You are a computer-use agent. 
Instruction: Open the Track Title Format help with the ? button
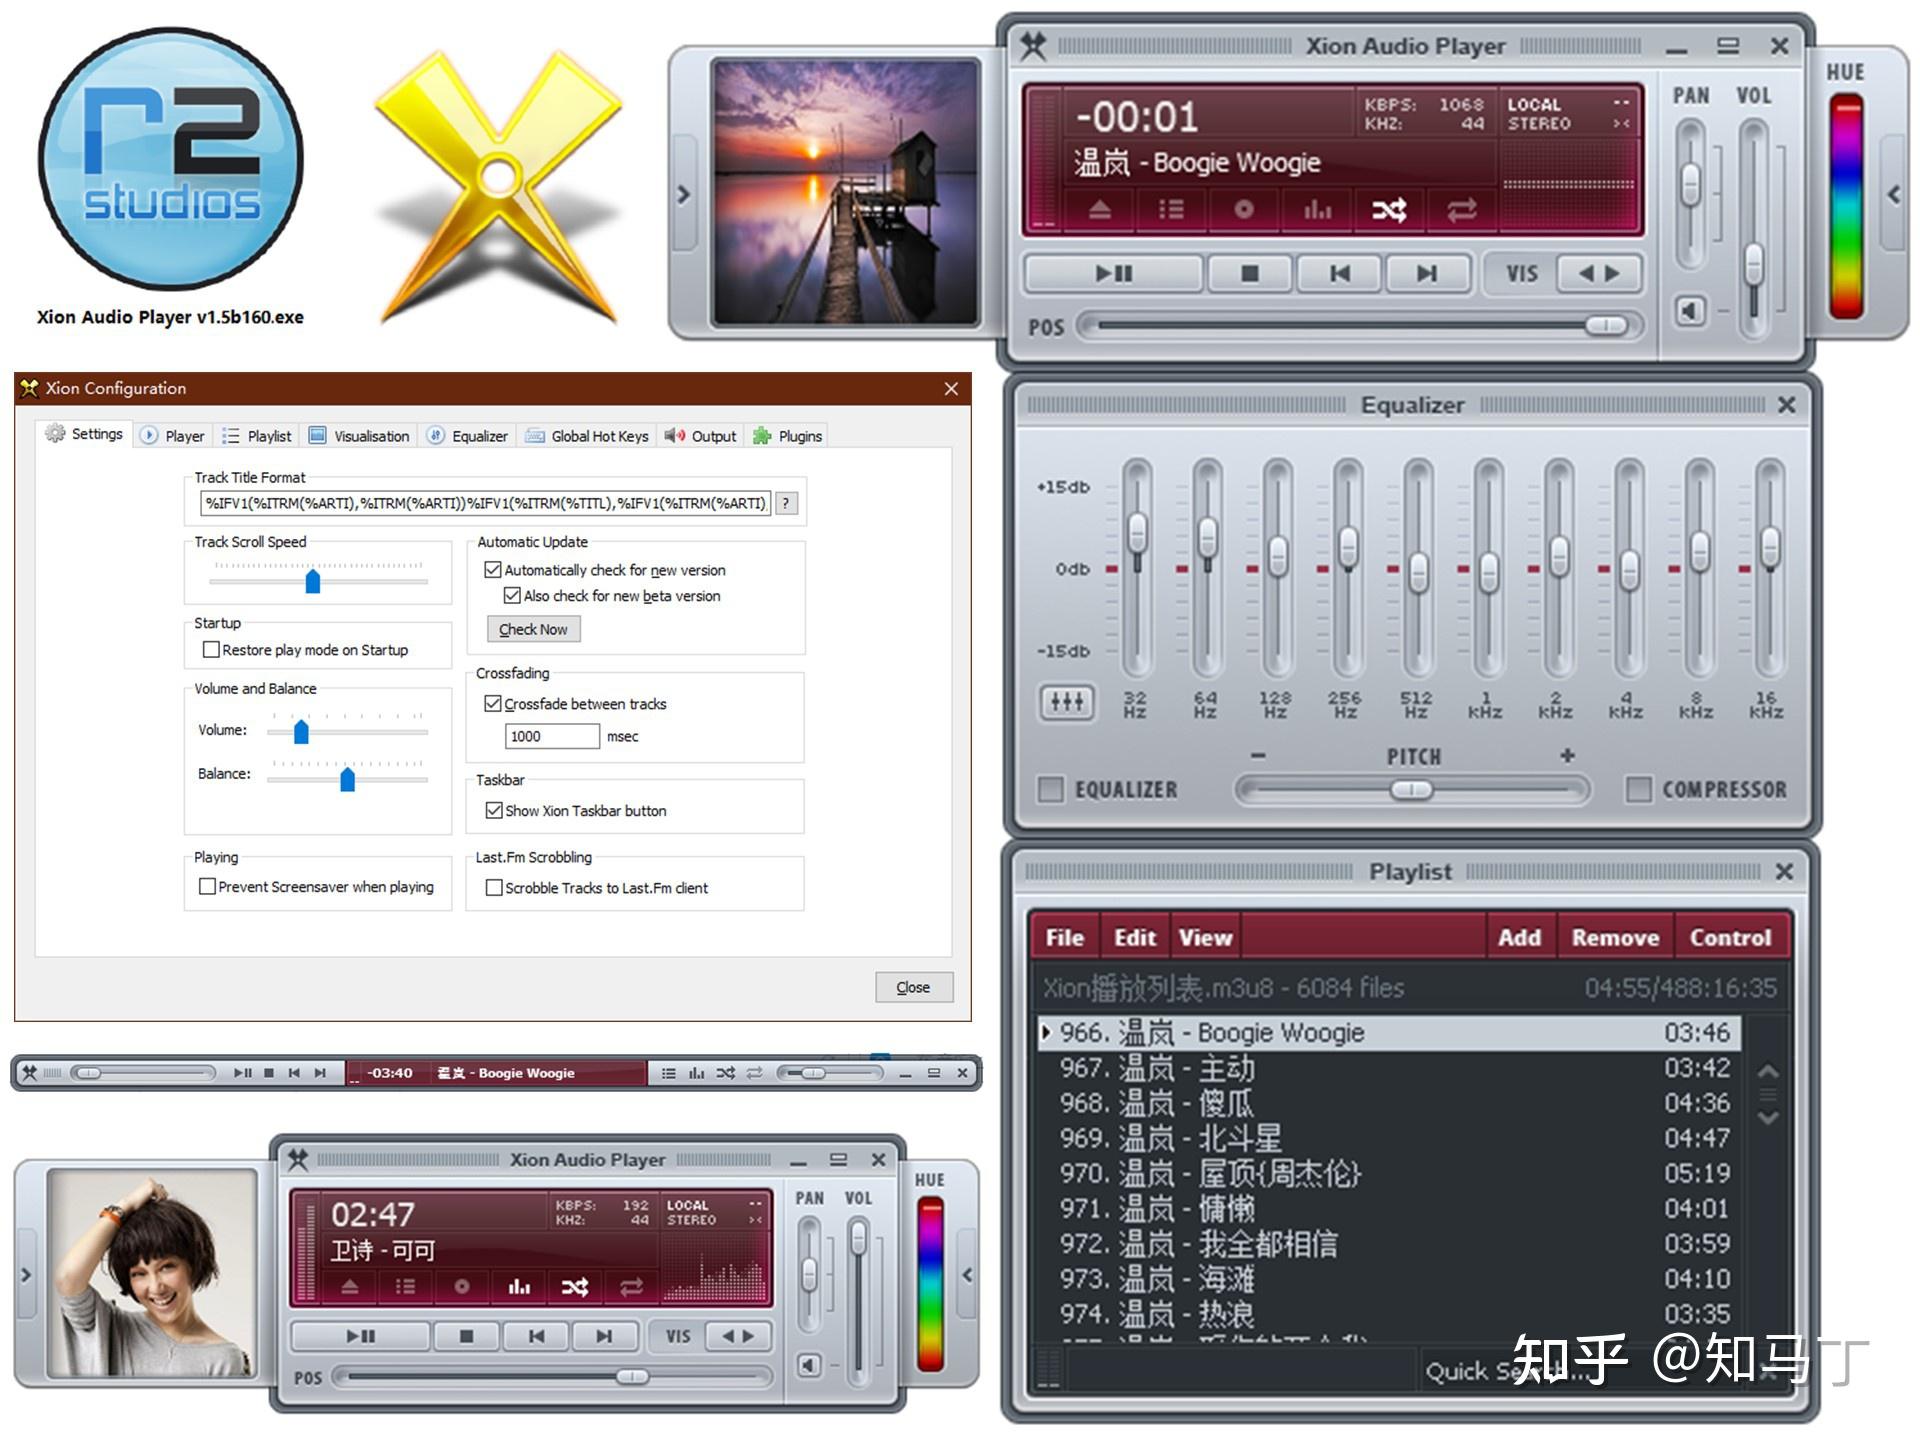tap(786, 504)
